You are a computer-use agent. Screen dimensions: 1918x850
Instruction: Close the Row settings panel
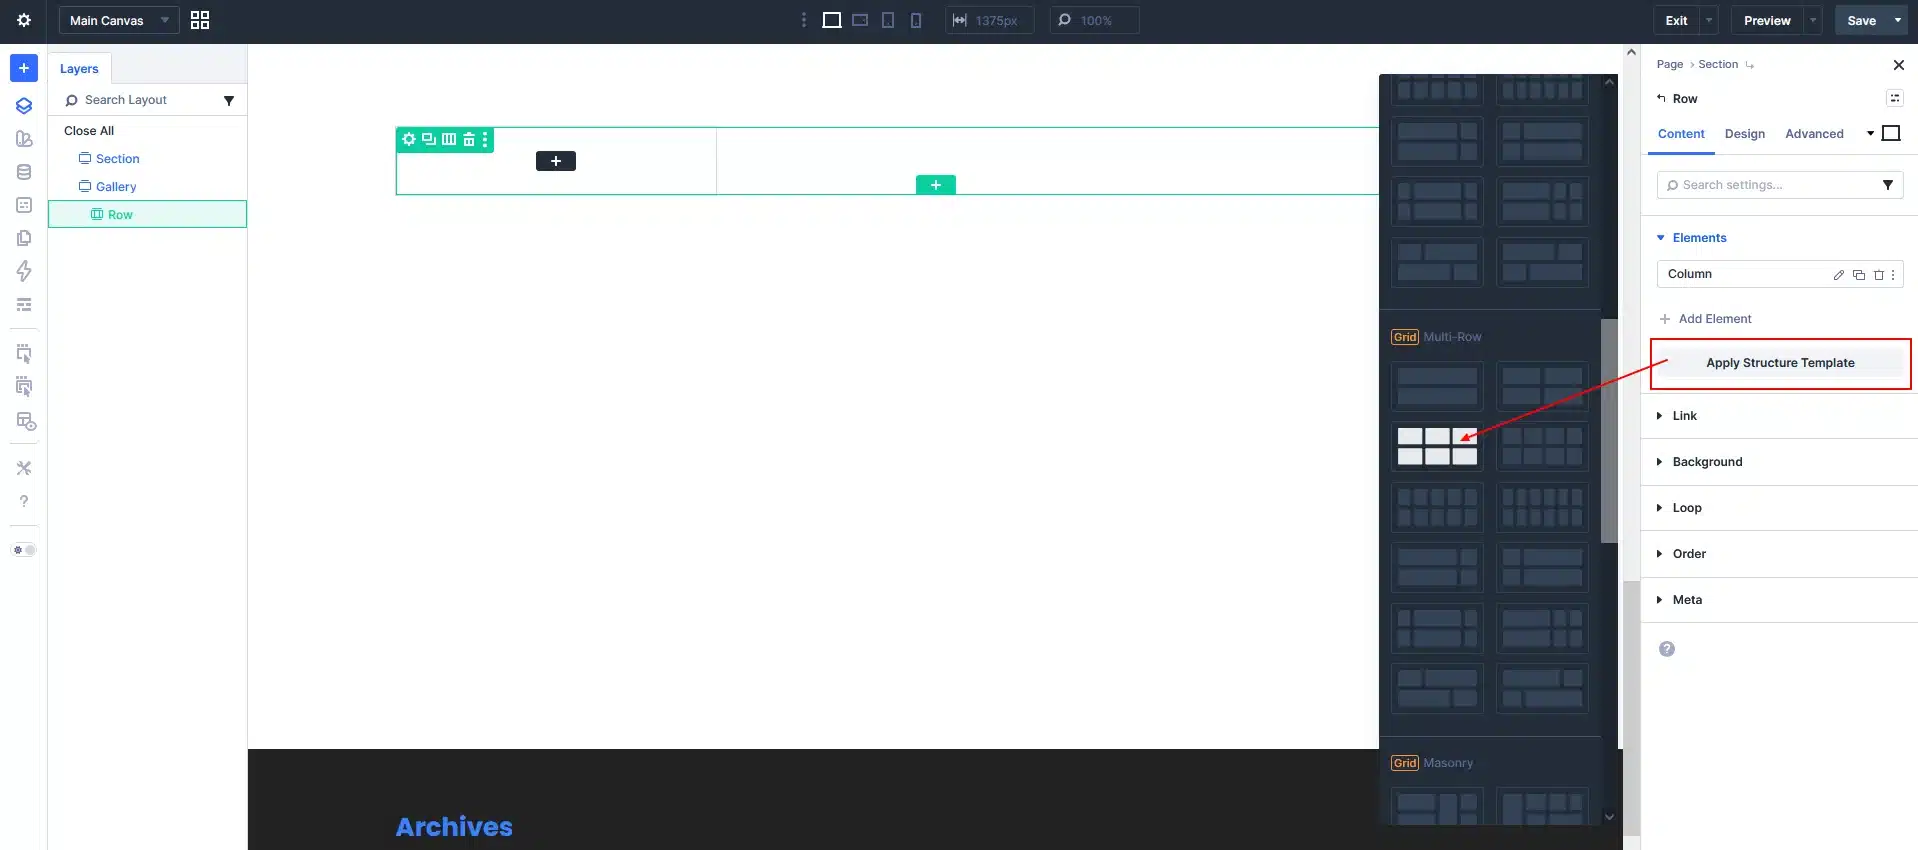[1899, 65]
